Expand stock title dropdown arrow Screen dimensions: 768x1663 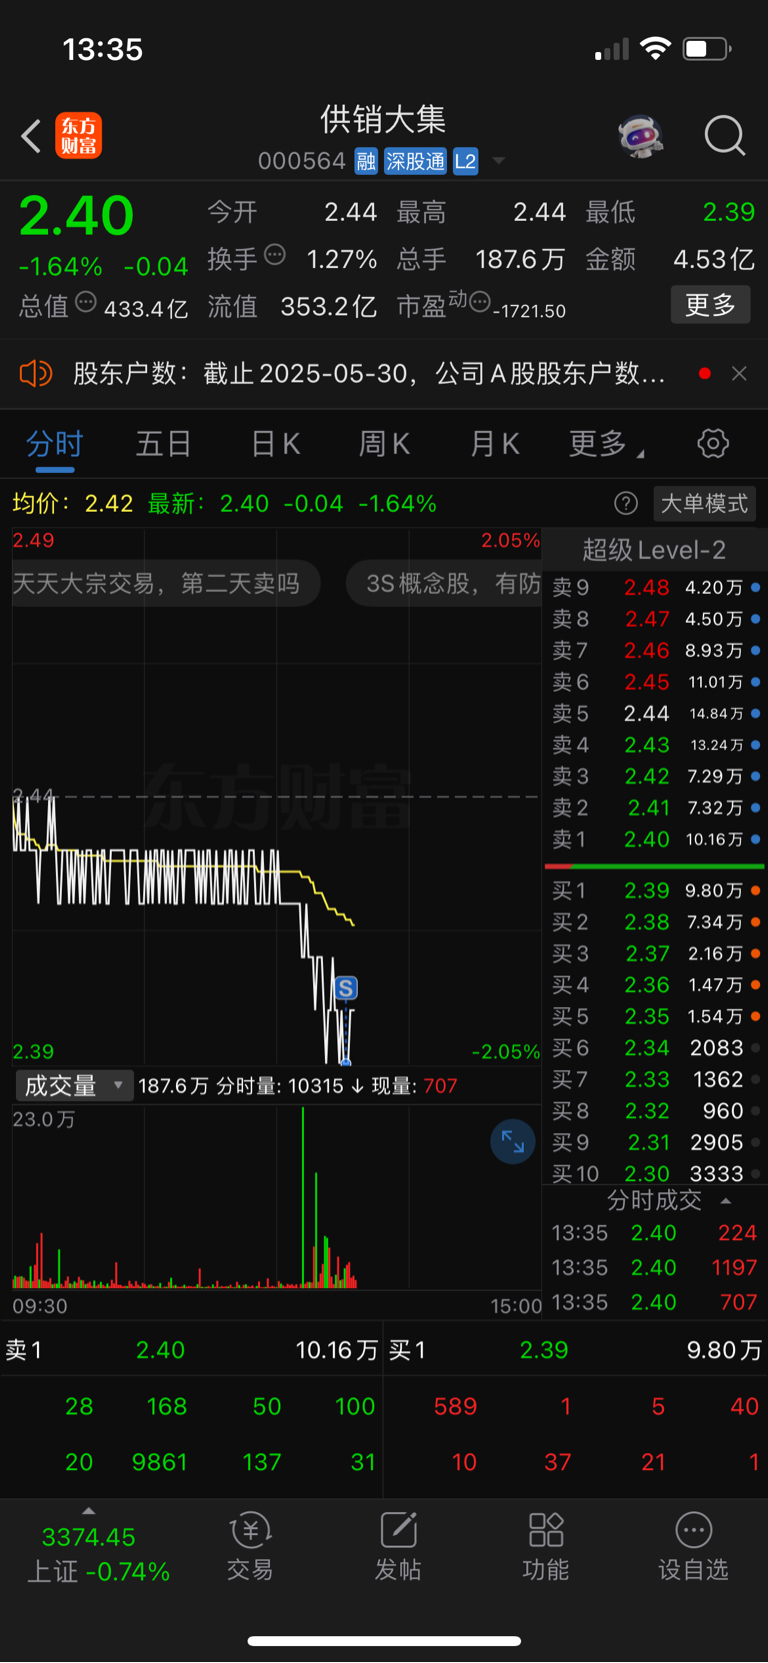coord(498,161)
